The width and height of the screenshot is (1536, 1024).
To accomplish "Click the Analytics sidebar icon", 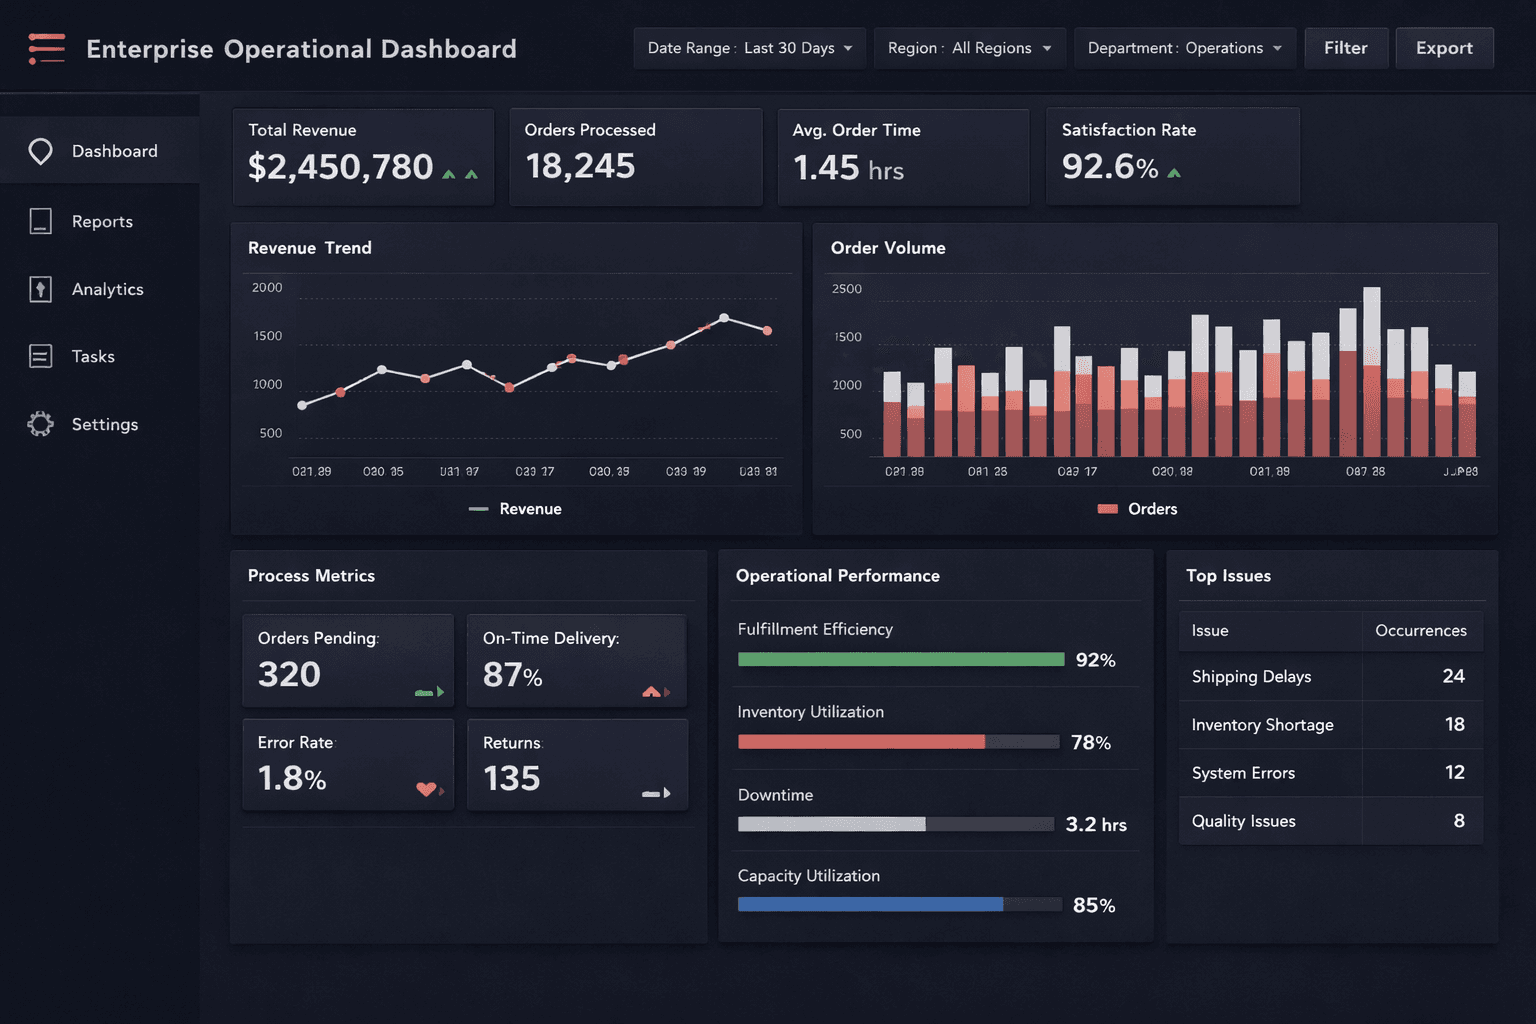I will click(40, 289).
